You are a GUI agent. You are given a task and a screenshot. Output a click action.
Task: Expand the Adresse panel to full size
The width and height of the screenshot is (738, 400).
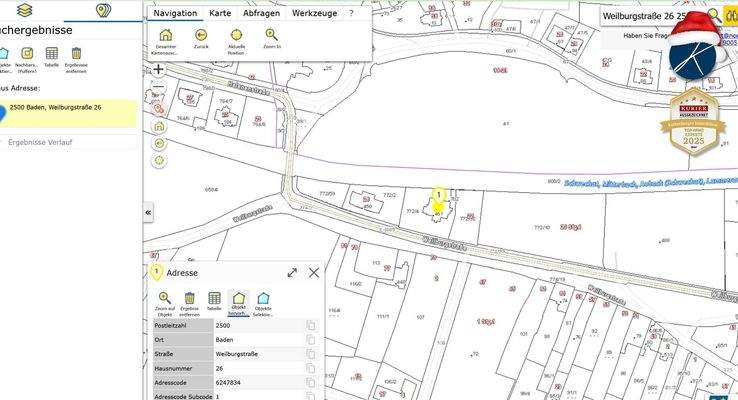[292, 272]
